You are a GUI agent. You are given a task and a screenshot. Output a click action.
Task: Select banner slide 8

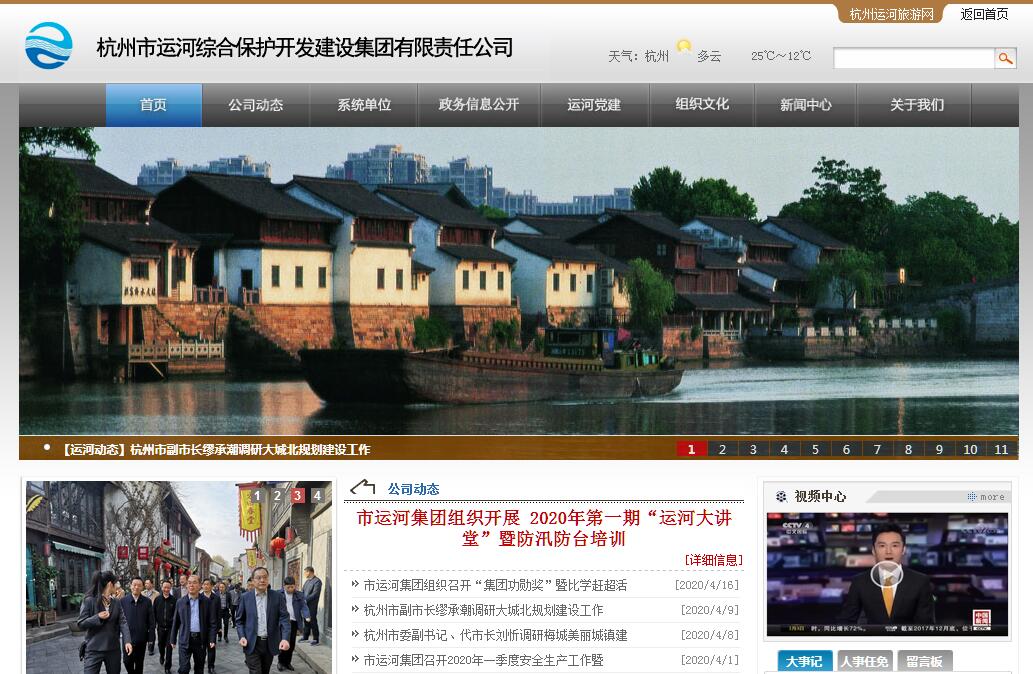pyautogui.click(x=908, y=449)
